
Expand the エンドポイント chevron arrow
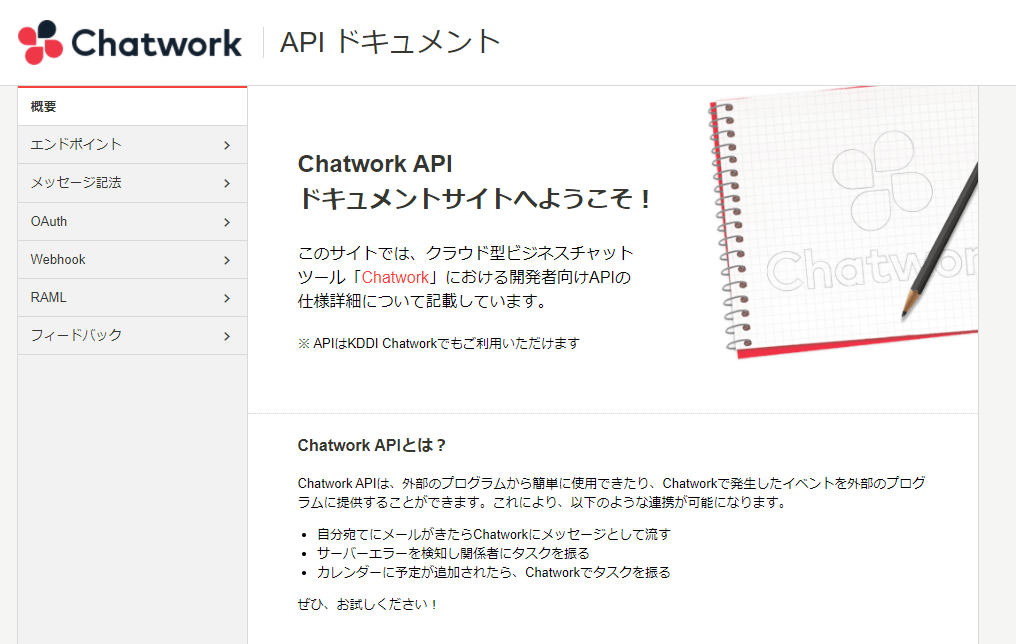pos(227,145)
